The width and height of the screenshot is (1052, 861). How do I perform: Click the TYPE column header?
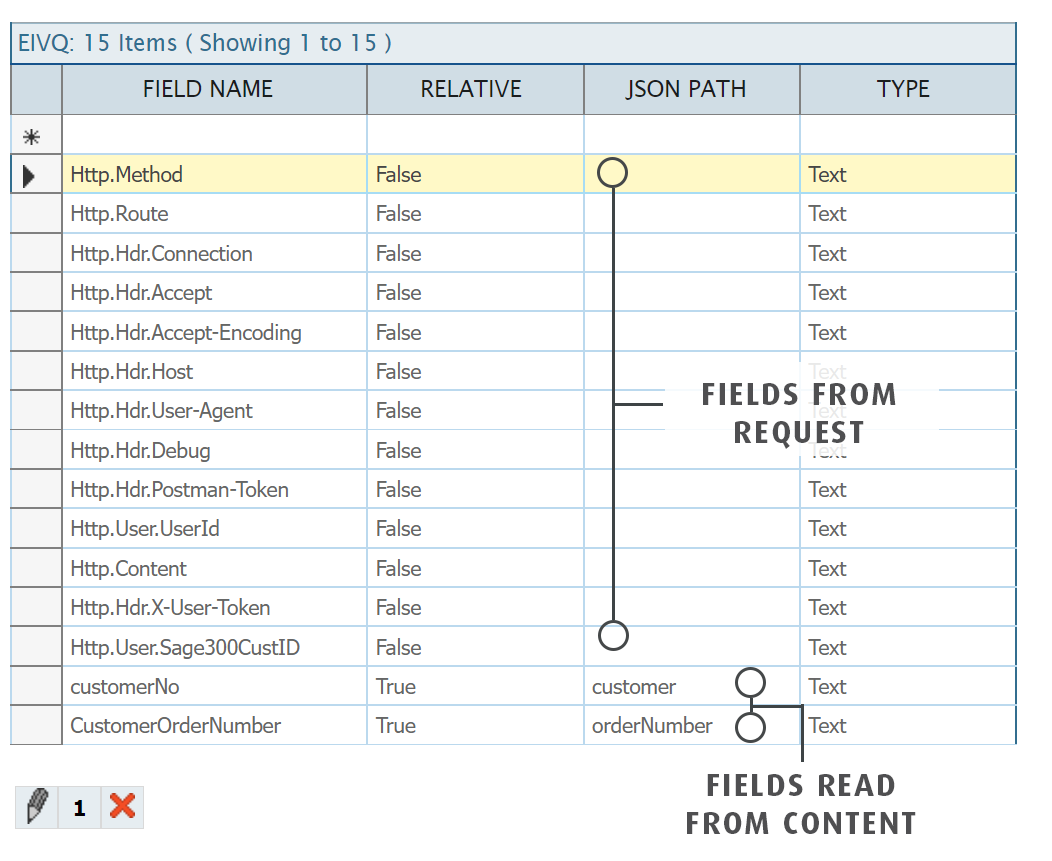[903, 89]
